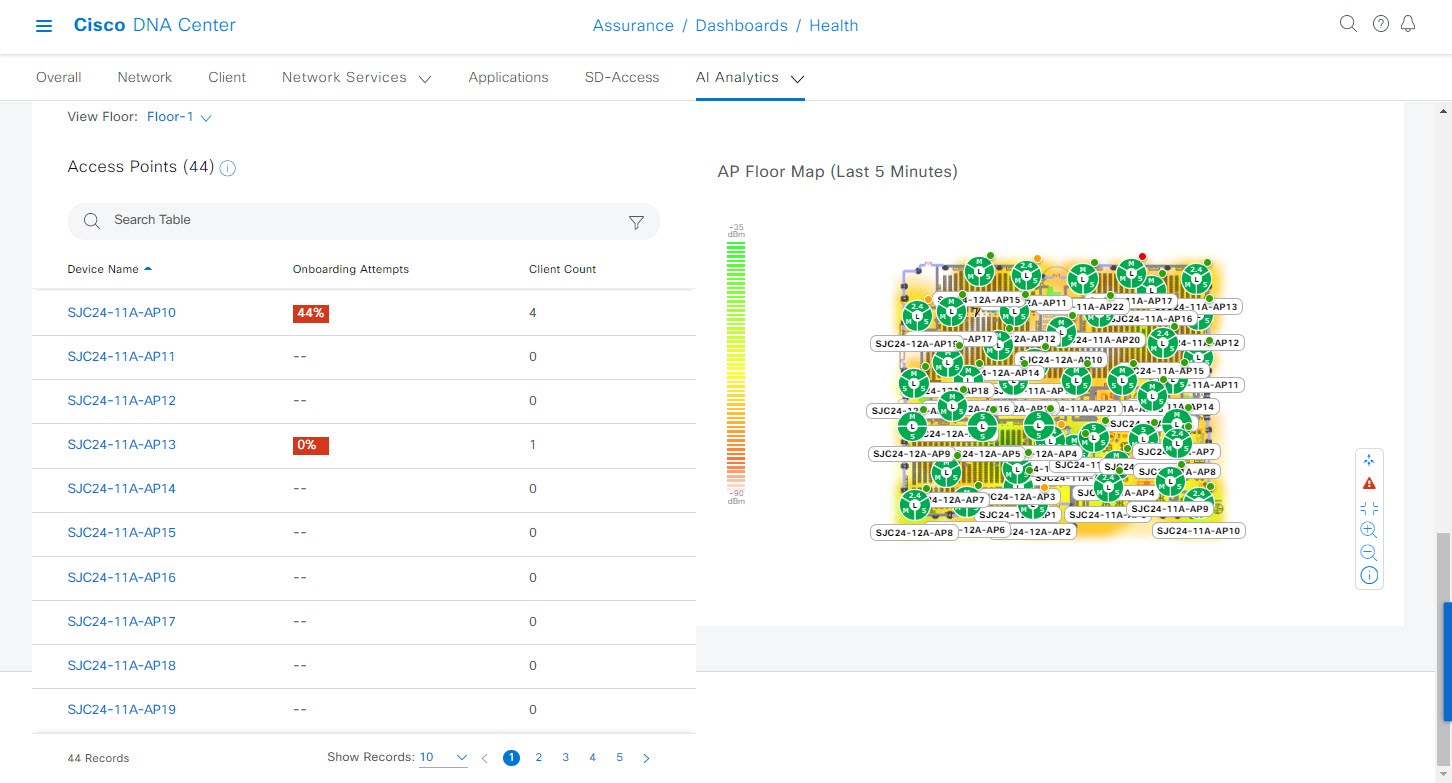The height and width of the screenshot is (783, 1452).
Task: Click the Health breadcrumb link
Action: click(834, 26)
